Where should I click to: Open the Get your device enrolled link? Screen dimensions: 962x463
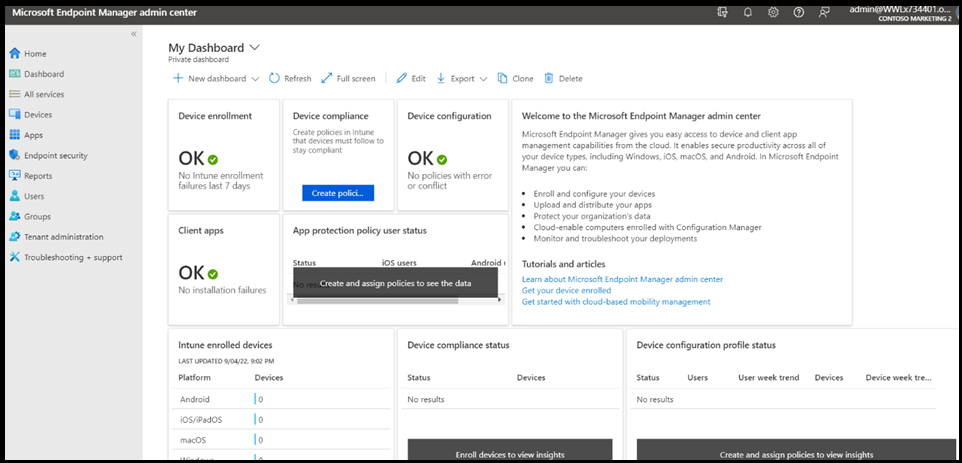click(x=566, y=290)
